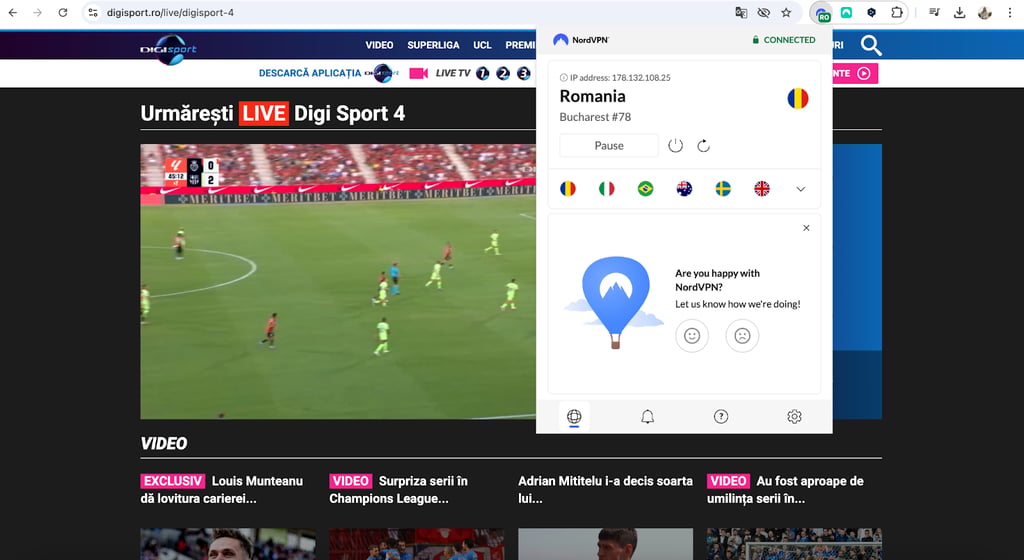This screenshot has width=1024, height=560.
Task: Open NordVPN settings gear tab
Action: tap(794, 416)
